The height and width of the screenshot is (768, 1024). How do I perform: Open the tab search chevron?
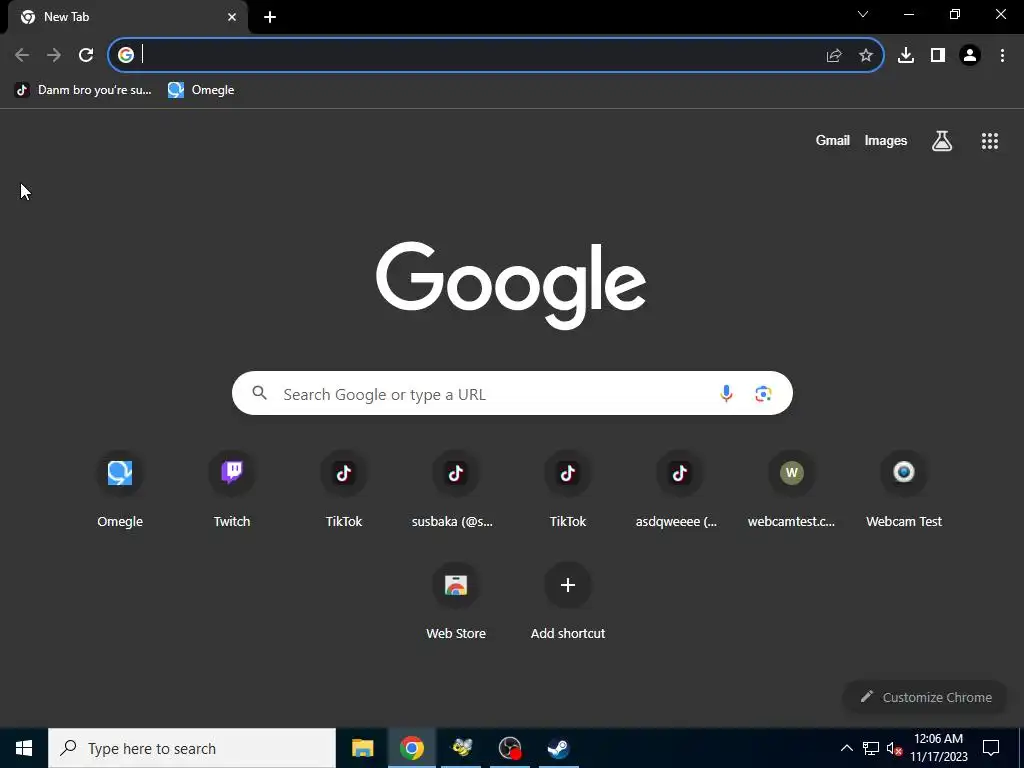point(863,14)
